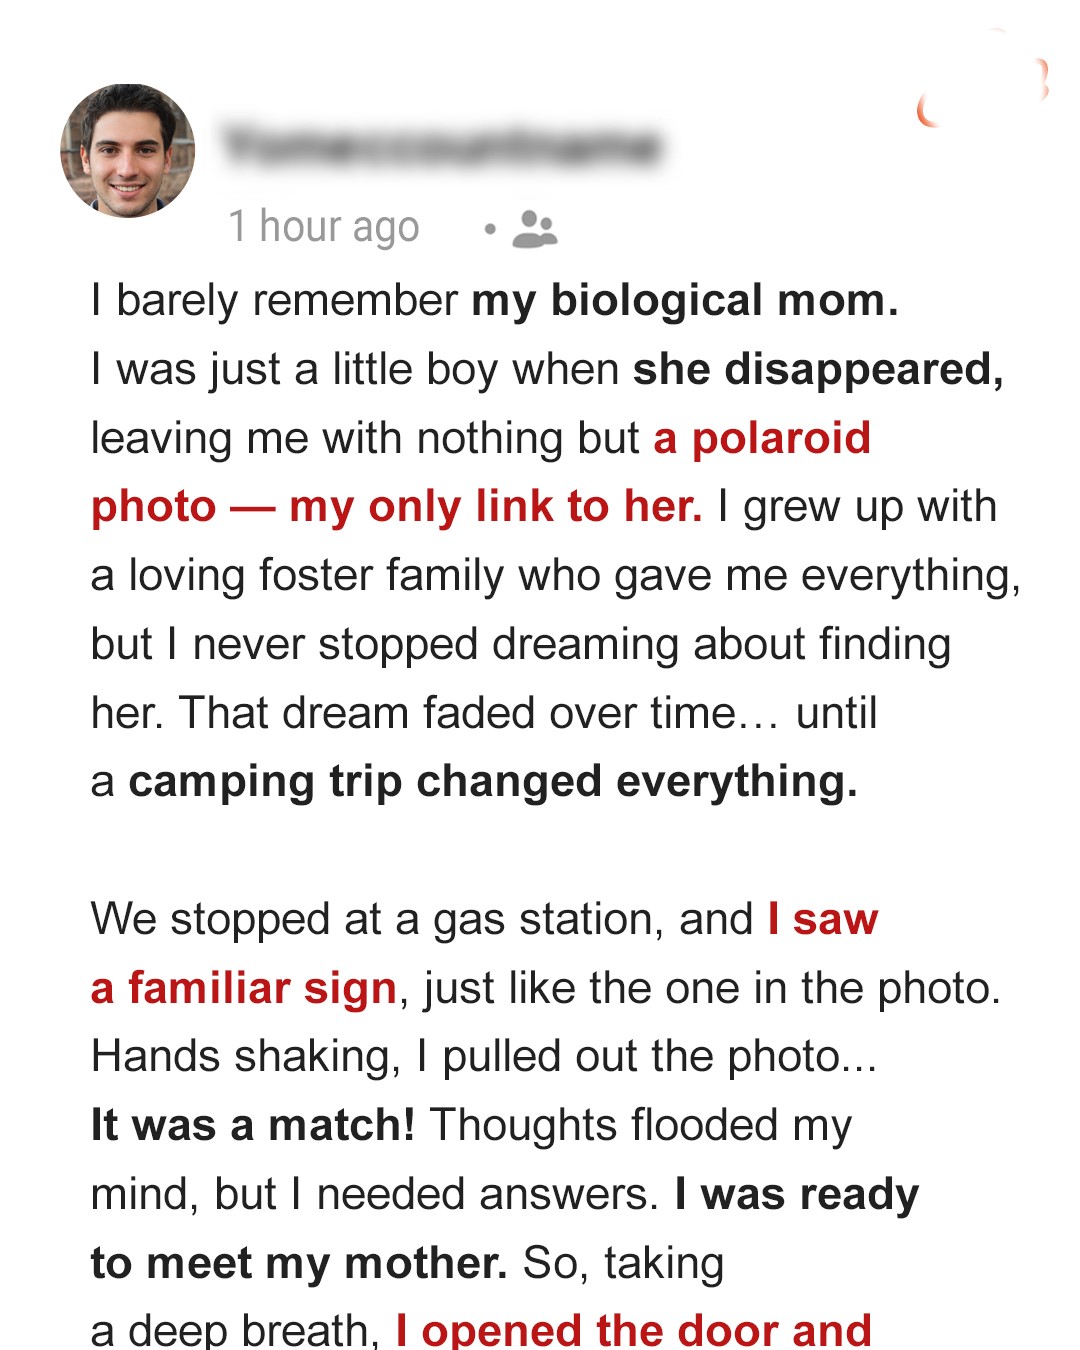Click the line "a loving foster family who gave me everything,"
The width and height of the screenshot is (1080, 1350).
555,576
